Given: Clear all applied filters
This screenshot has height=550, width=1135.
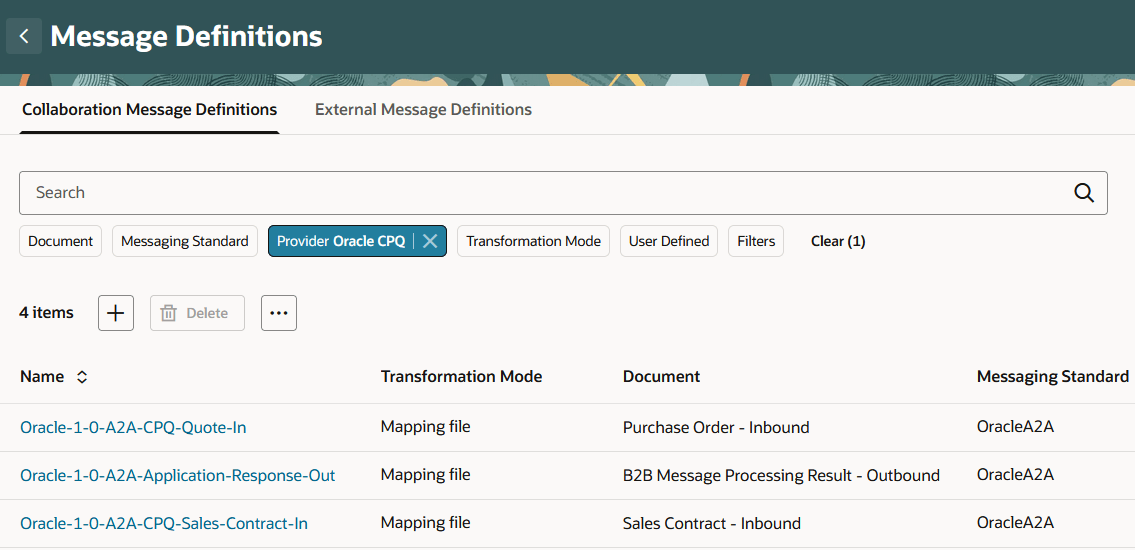Looking at the screenshot, I should coord(838,241).
